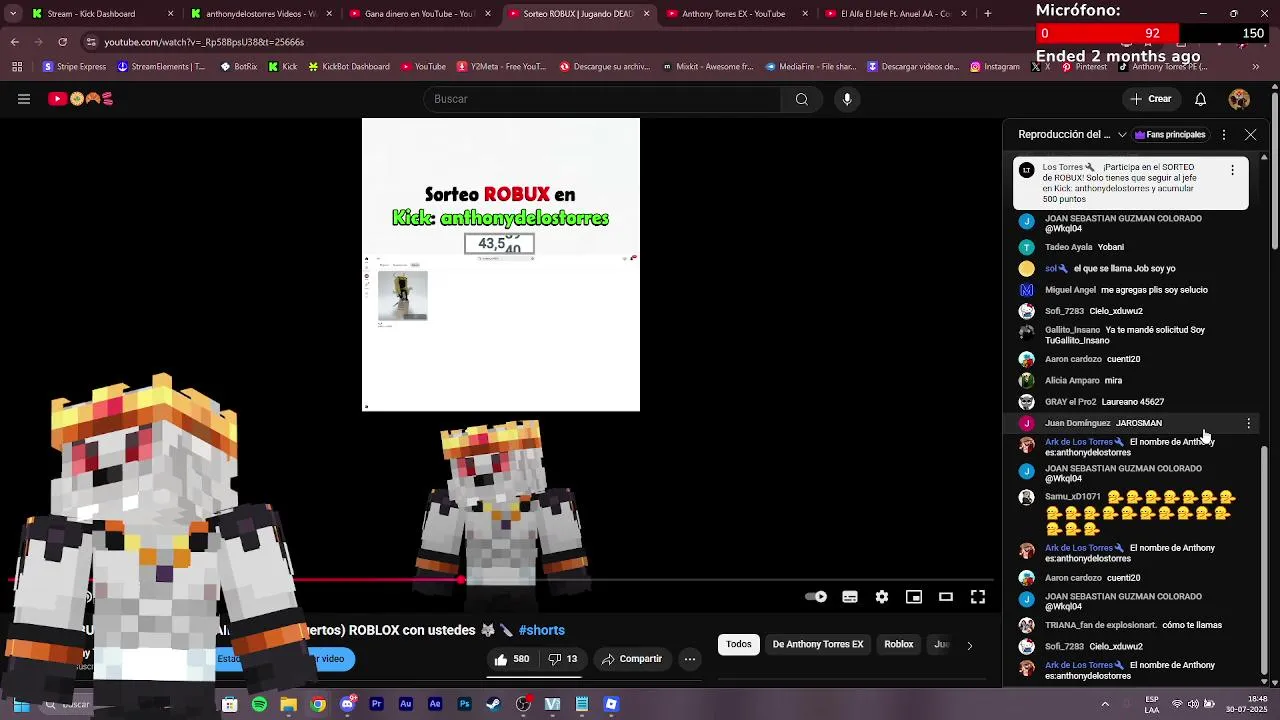Open a new browser tab
The width and height of the screenshot is (1280, 720).
(x=988, y=14)
